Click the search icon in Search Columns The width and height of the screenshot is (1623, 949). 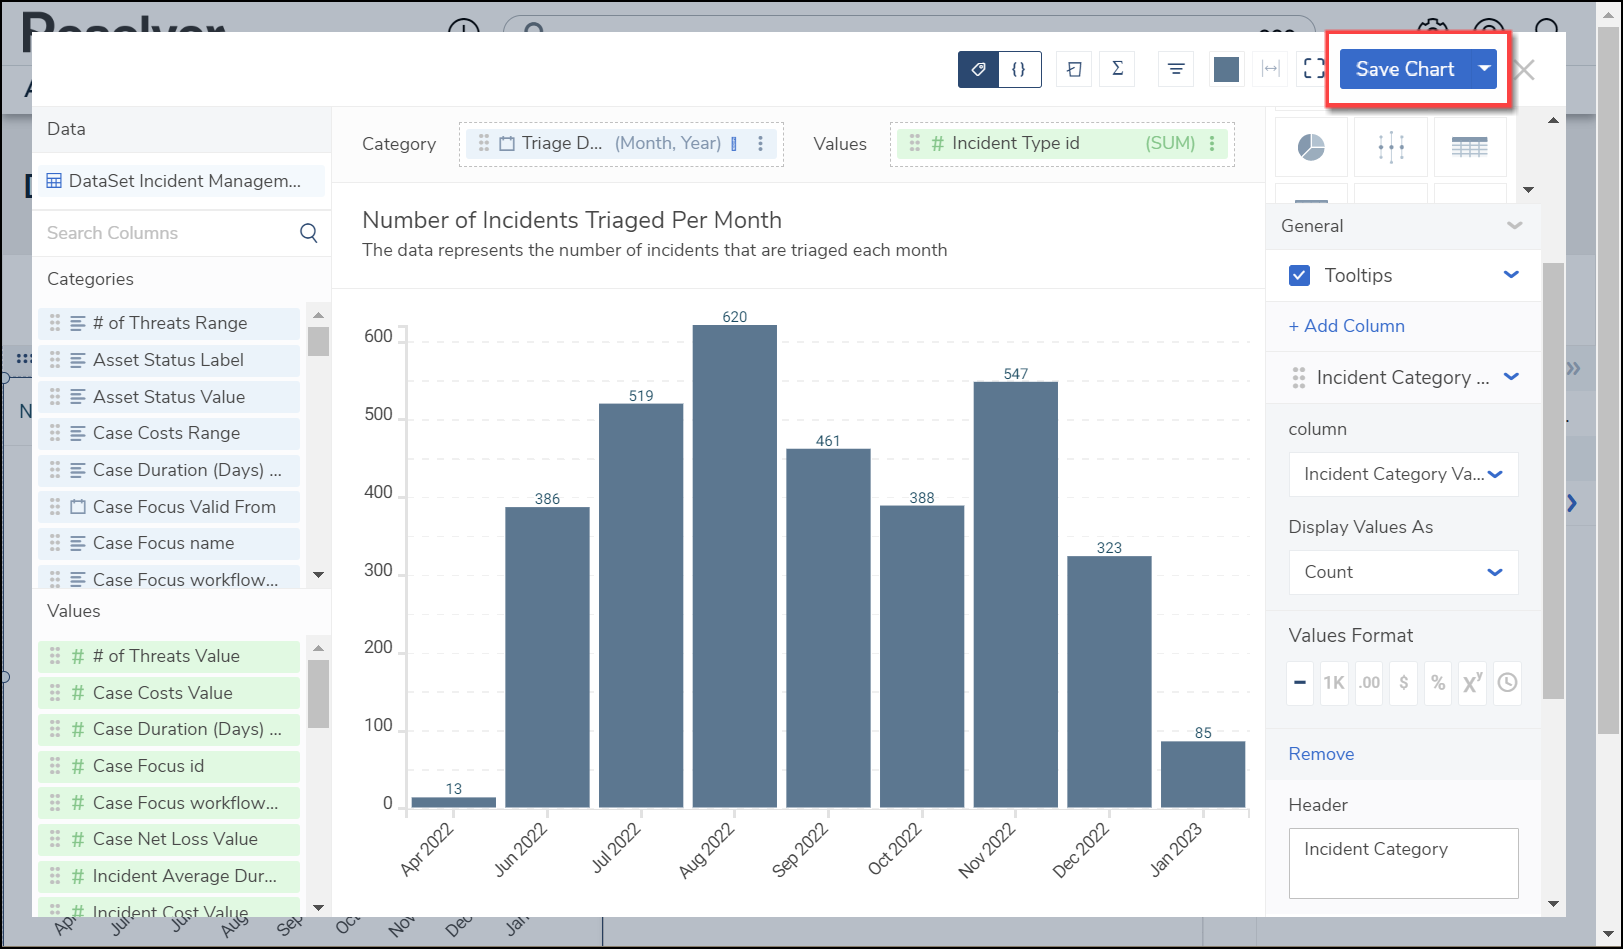[309, 233]
